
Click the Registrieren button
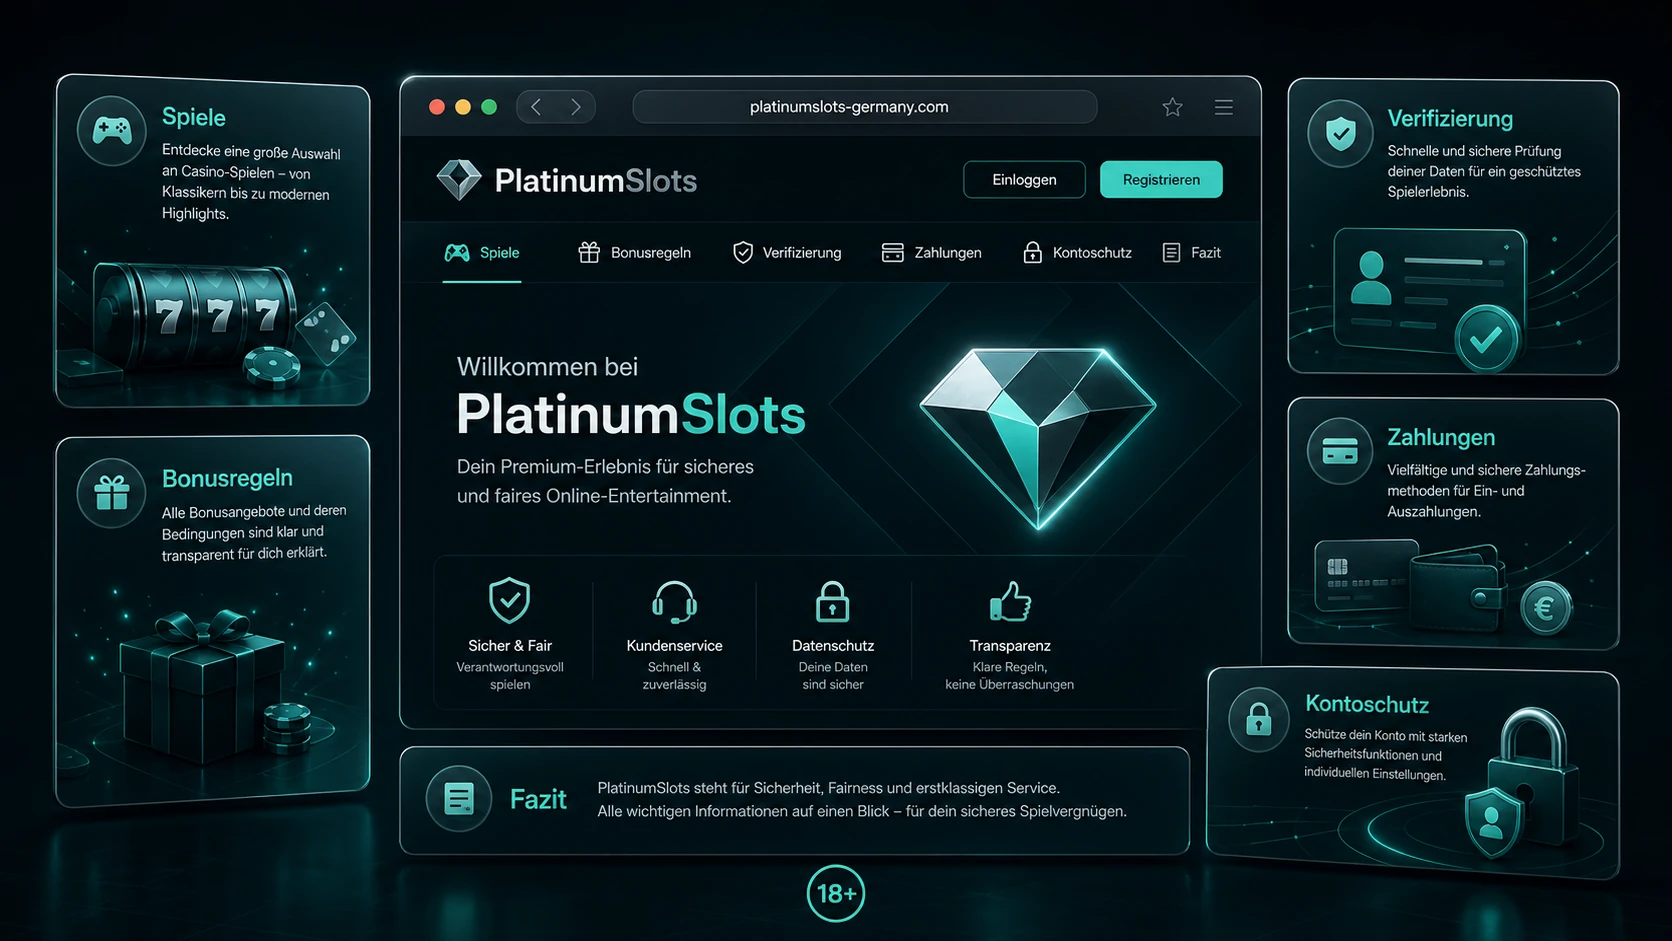(x=1161, y=180)
